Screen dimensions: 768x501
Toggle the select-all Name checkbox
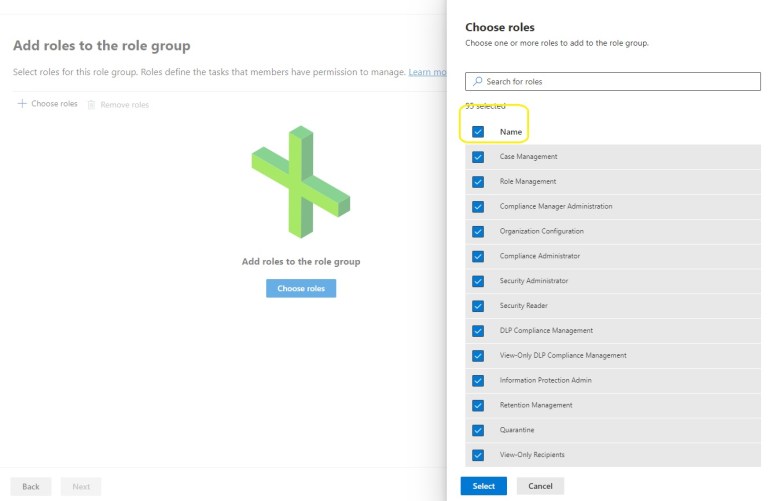[x=478, y=132]
